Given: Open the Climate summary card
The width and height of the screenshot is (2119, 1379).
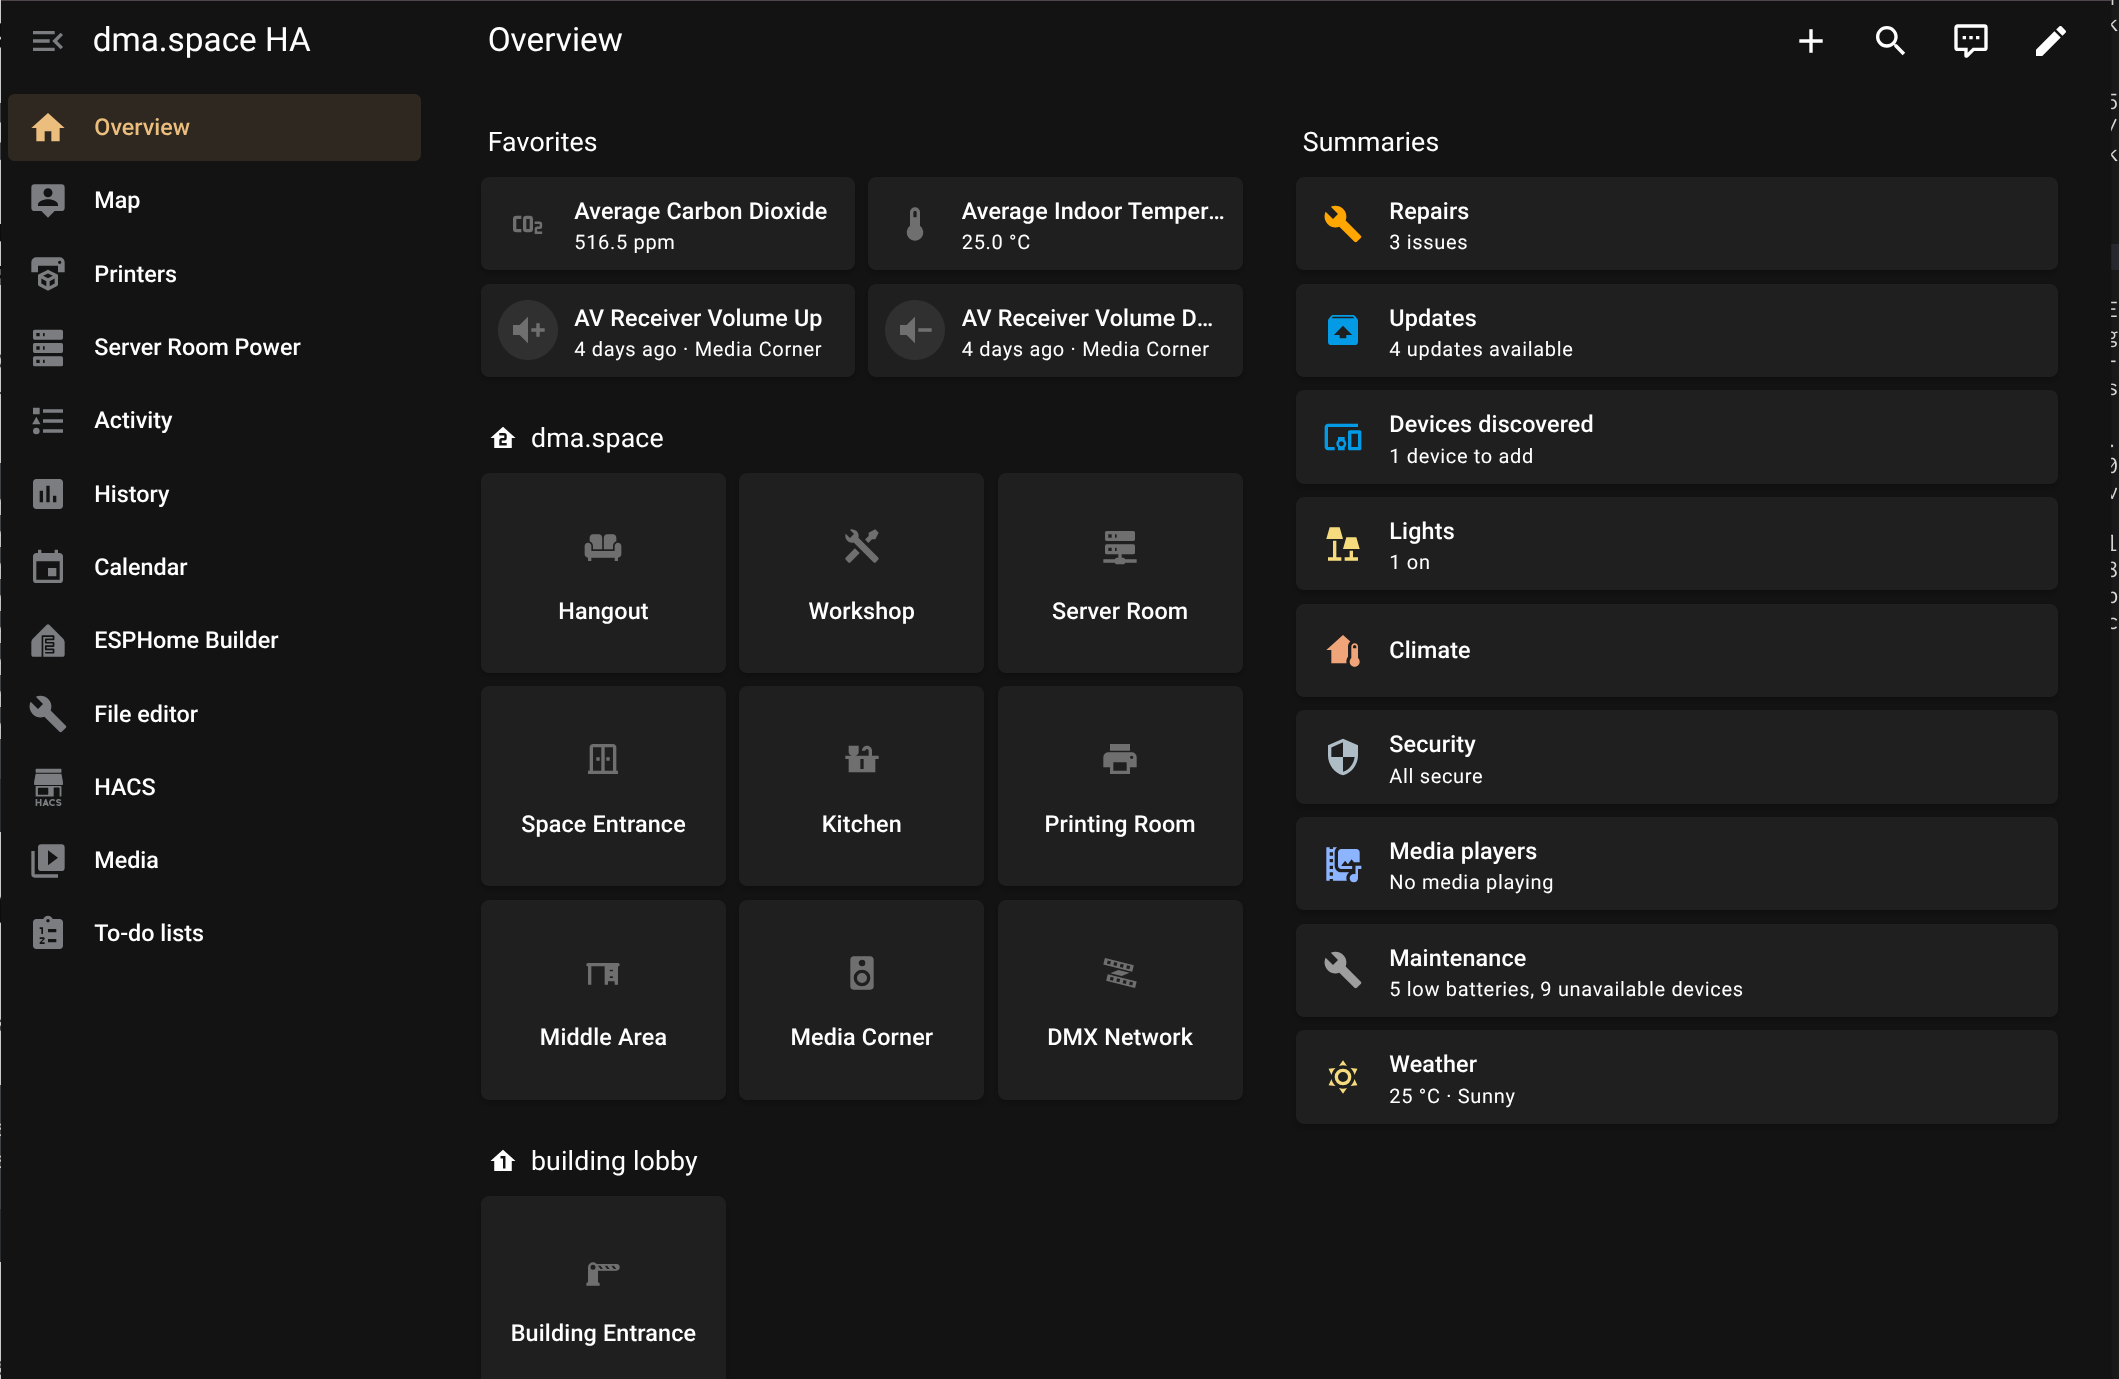Looking at the screenshot, I should 1676,651.
